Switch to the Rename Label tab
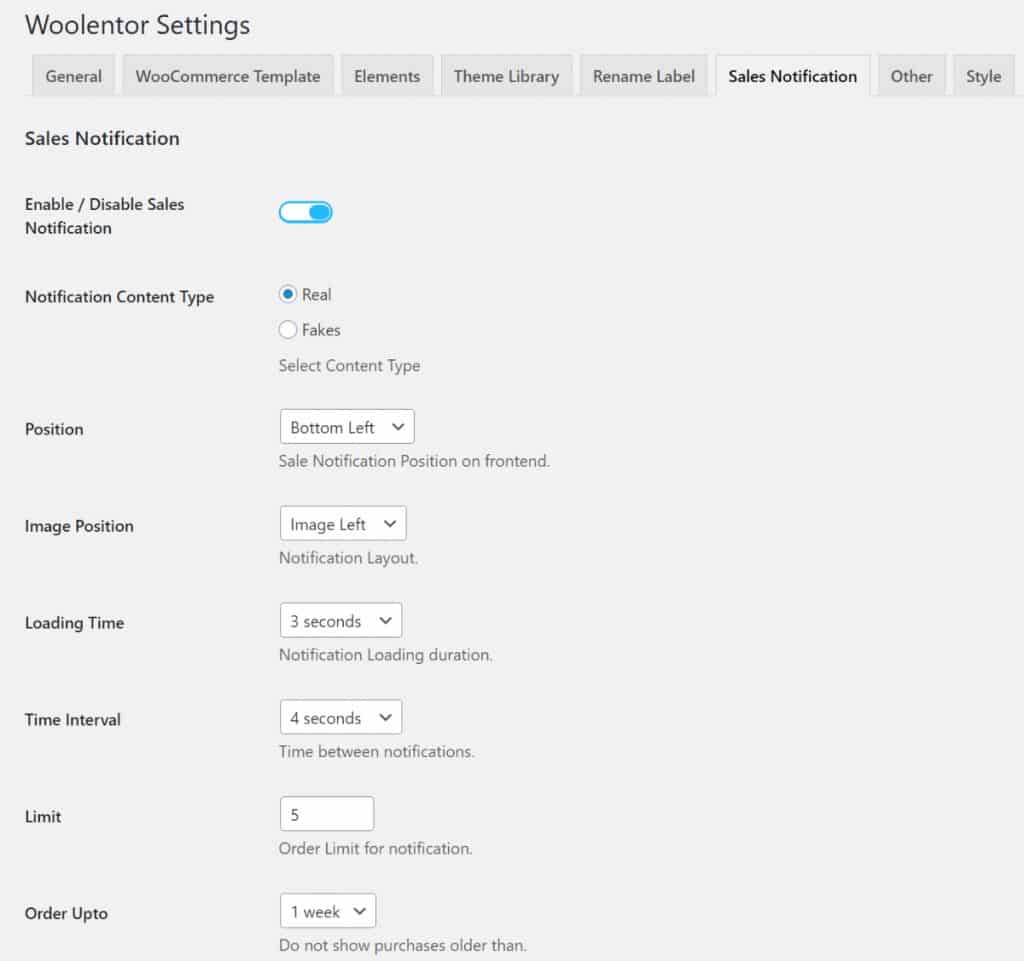Image resolution: width=1024 pixels, height=961 pixels. tap(643, 75)
